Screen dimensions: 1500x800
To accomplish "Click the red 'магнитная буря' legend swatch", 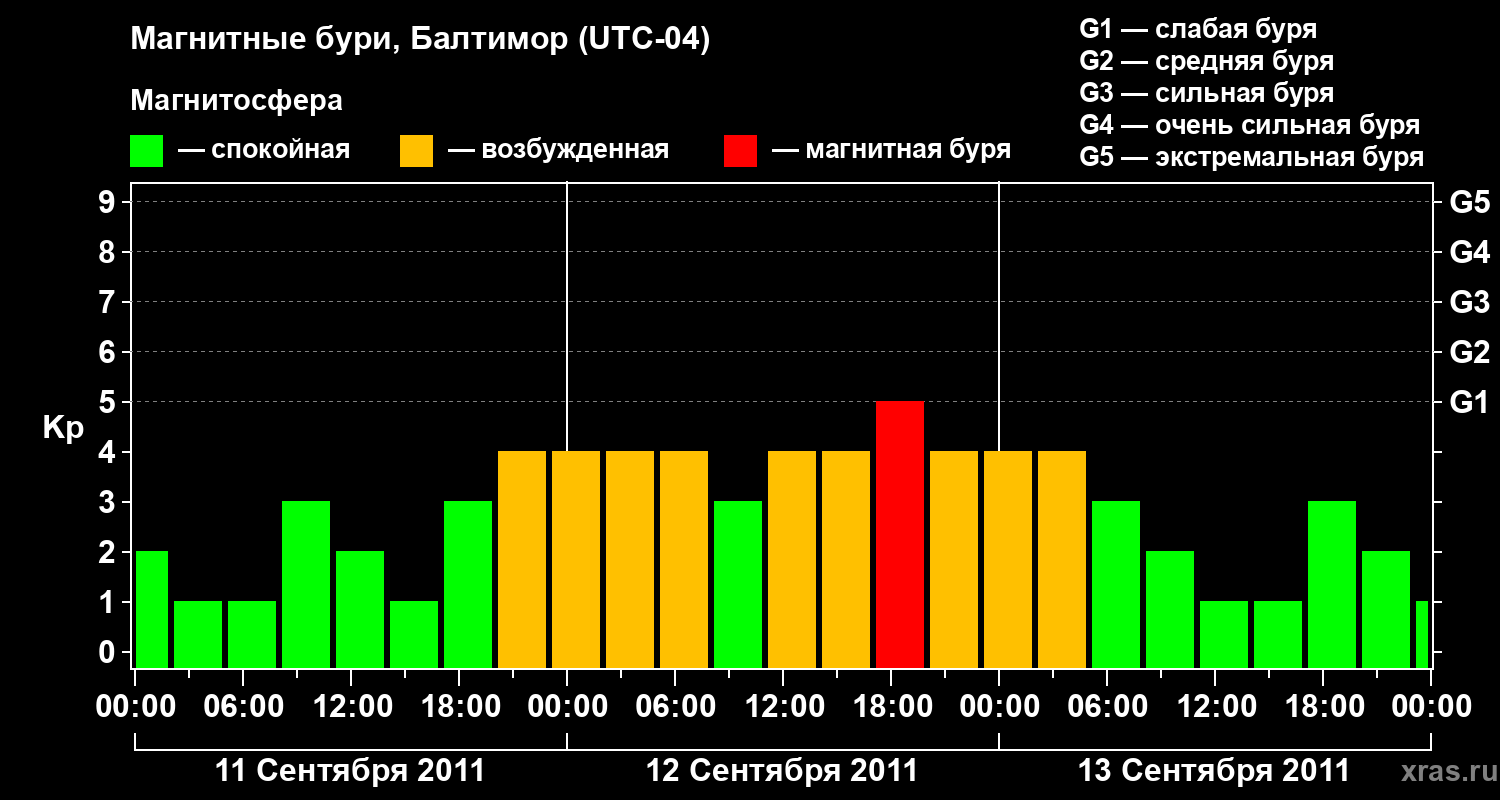I will click(x=741, y=151).
